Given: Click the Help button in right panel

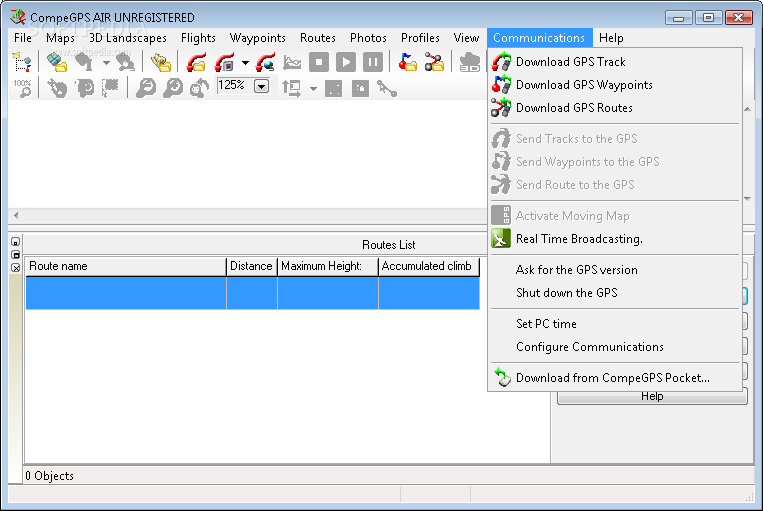Looking at the screenshot, I should click(652, 397).
